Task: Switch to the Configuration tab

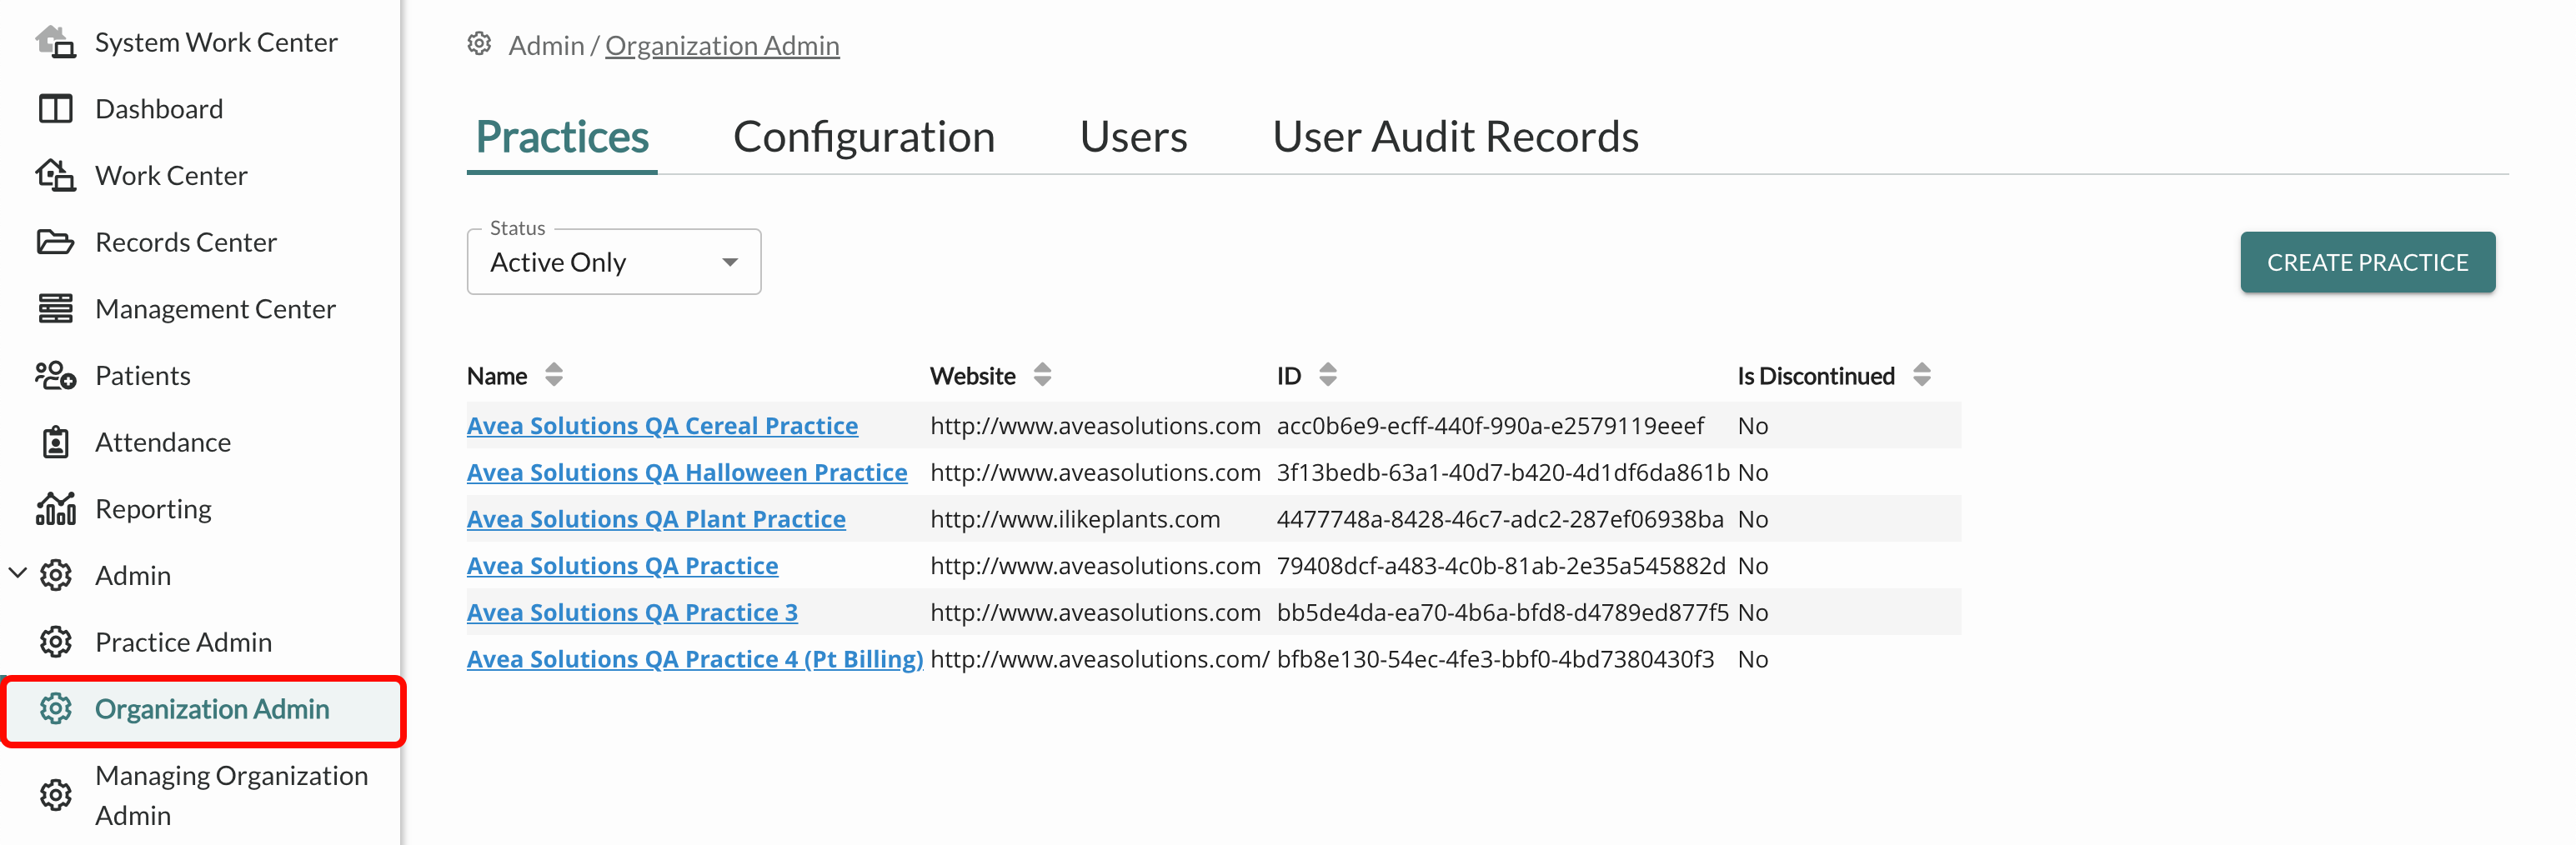Action: click(x=864, y=136)
